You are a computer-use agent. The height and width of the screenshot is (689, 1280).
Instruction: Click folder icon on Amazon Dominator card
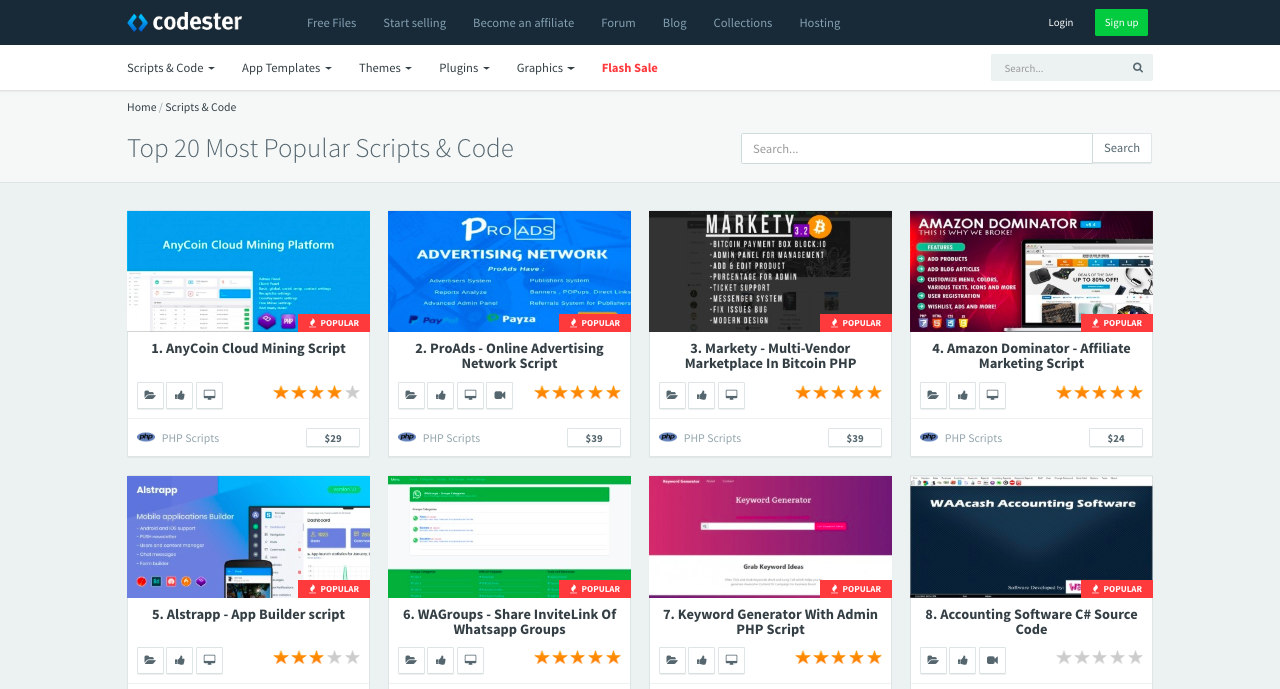pos(933,395)
